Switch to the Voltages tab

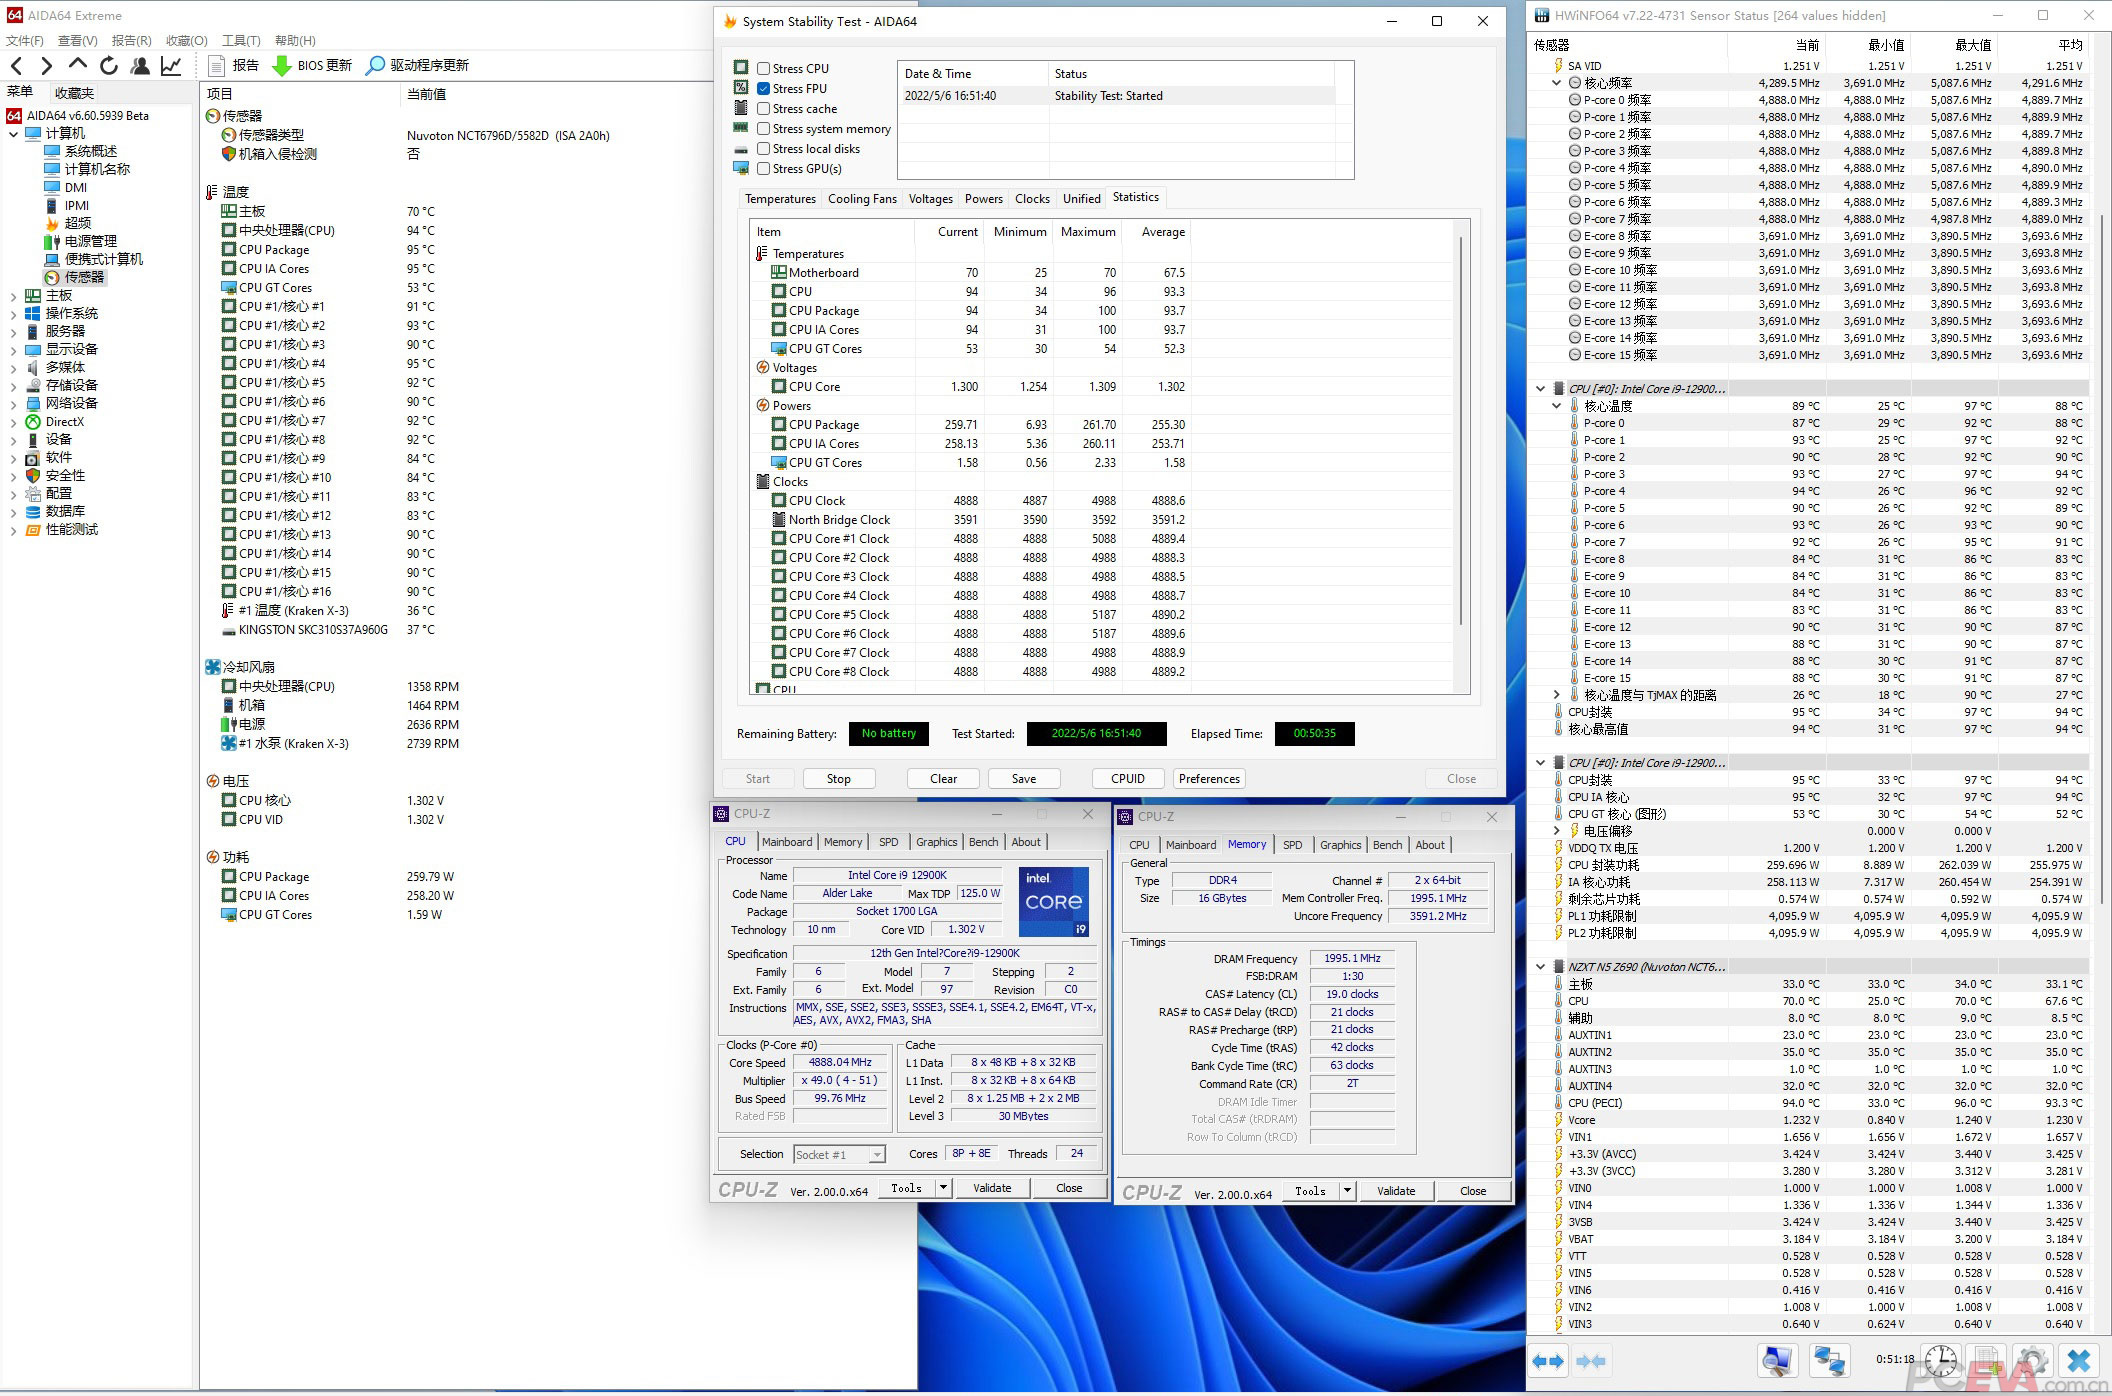(930, 199)
